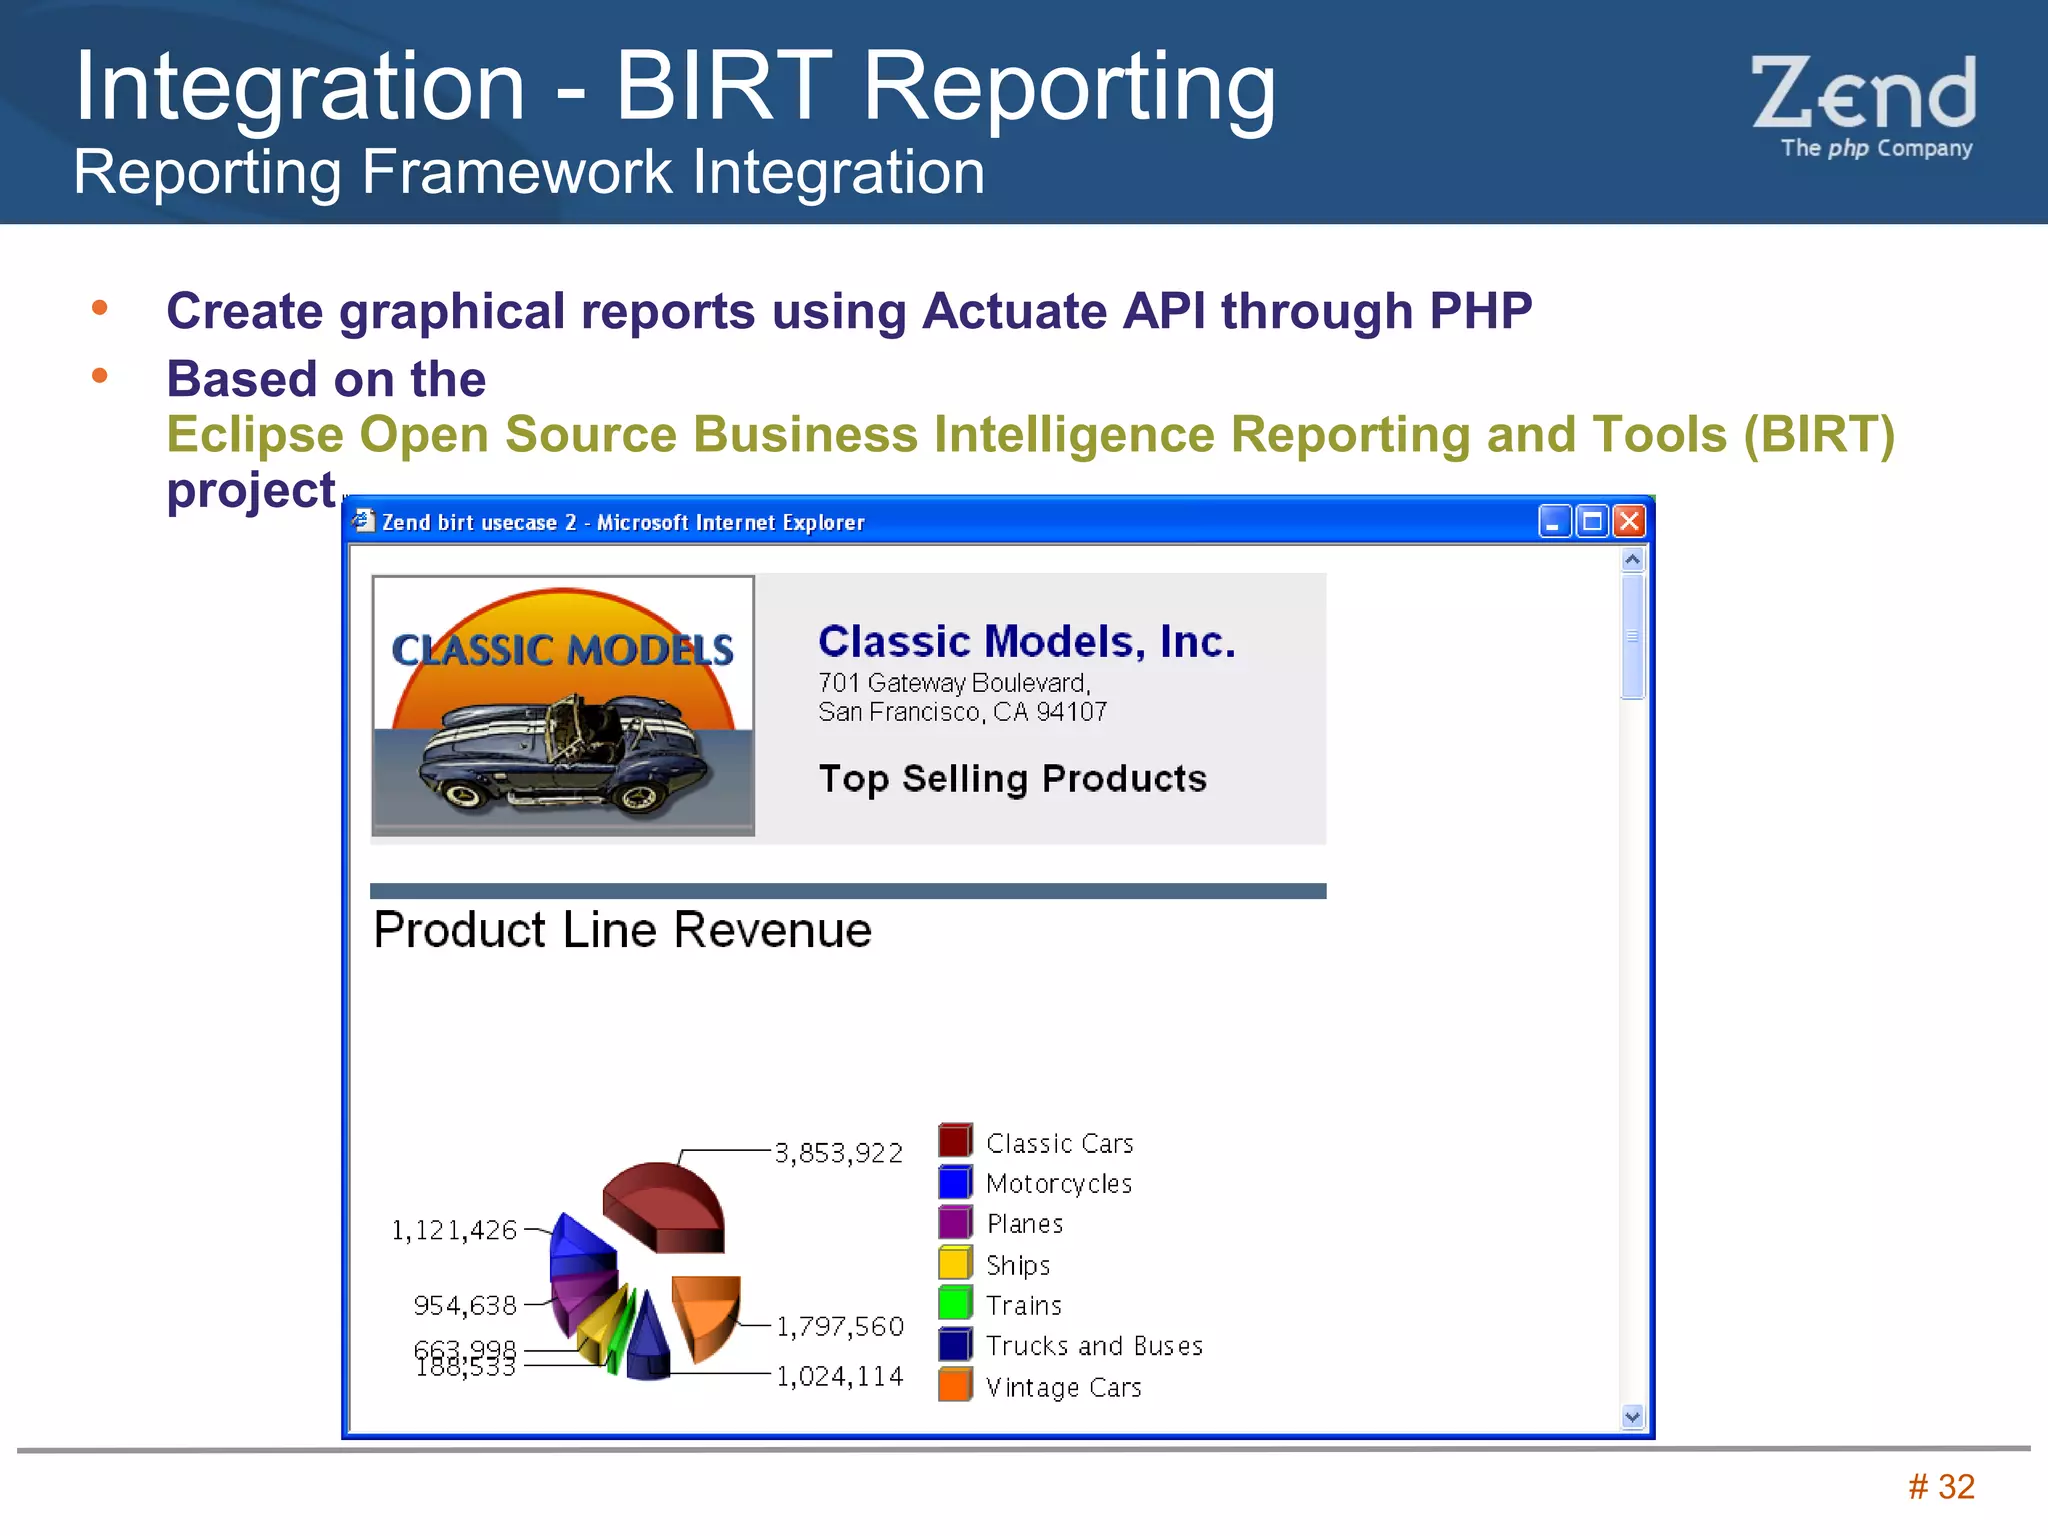Click the 3,853,922 pie chart label
The image size is (2048, 1536).
click(838, 1153)
